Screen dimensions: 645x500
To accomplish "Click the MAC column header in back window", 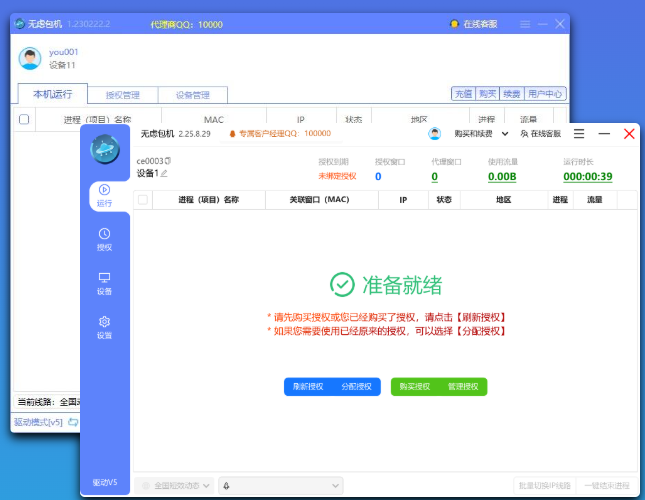I will tap(214, 119).
